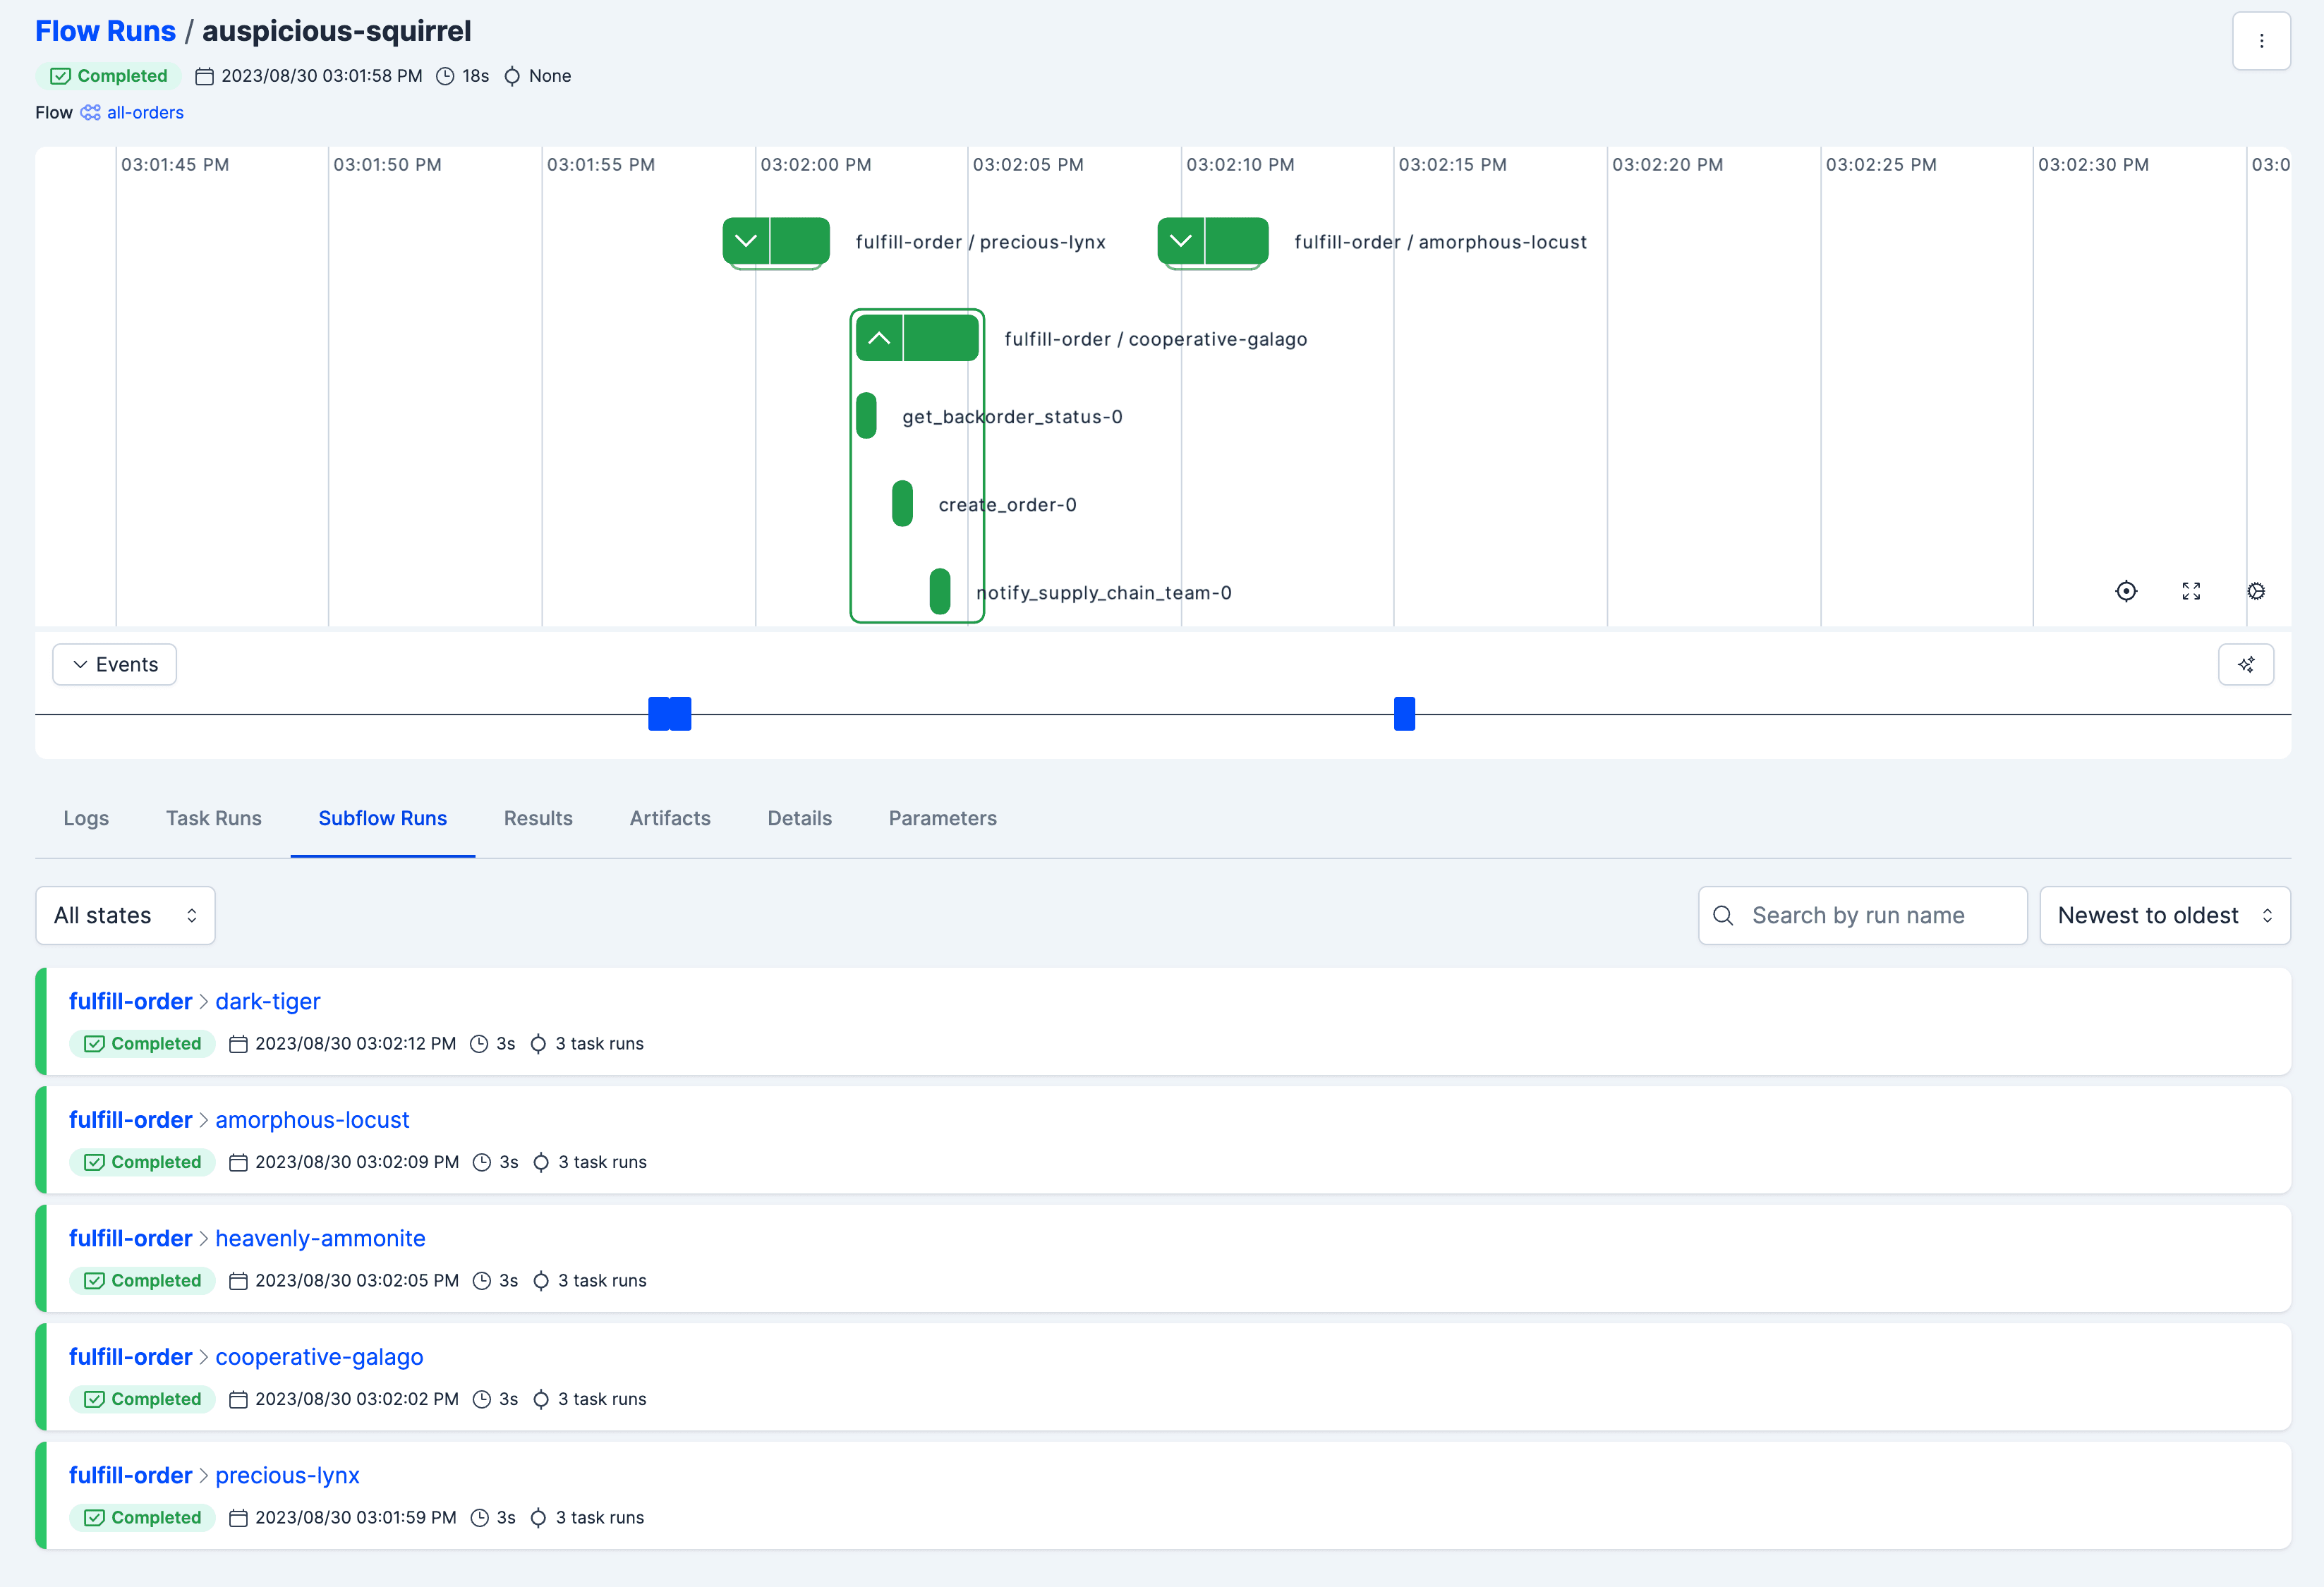2324x1587 pixels.
Task: Switch to the Artifacts tab
Action: [670, 818]
